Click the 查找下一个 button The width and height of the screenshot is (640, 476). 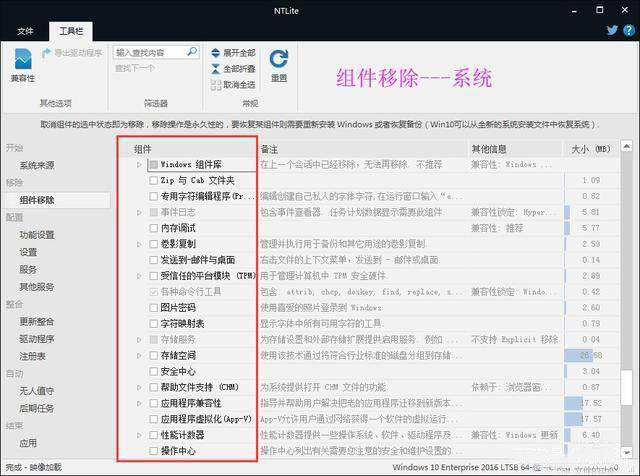click(135, 68)
